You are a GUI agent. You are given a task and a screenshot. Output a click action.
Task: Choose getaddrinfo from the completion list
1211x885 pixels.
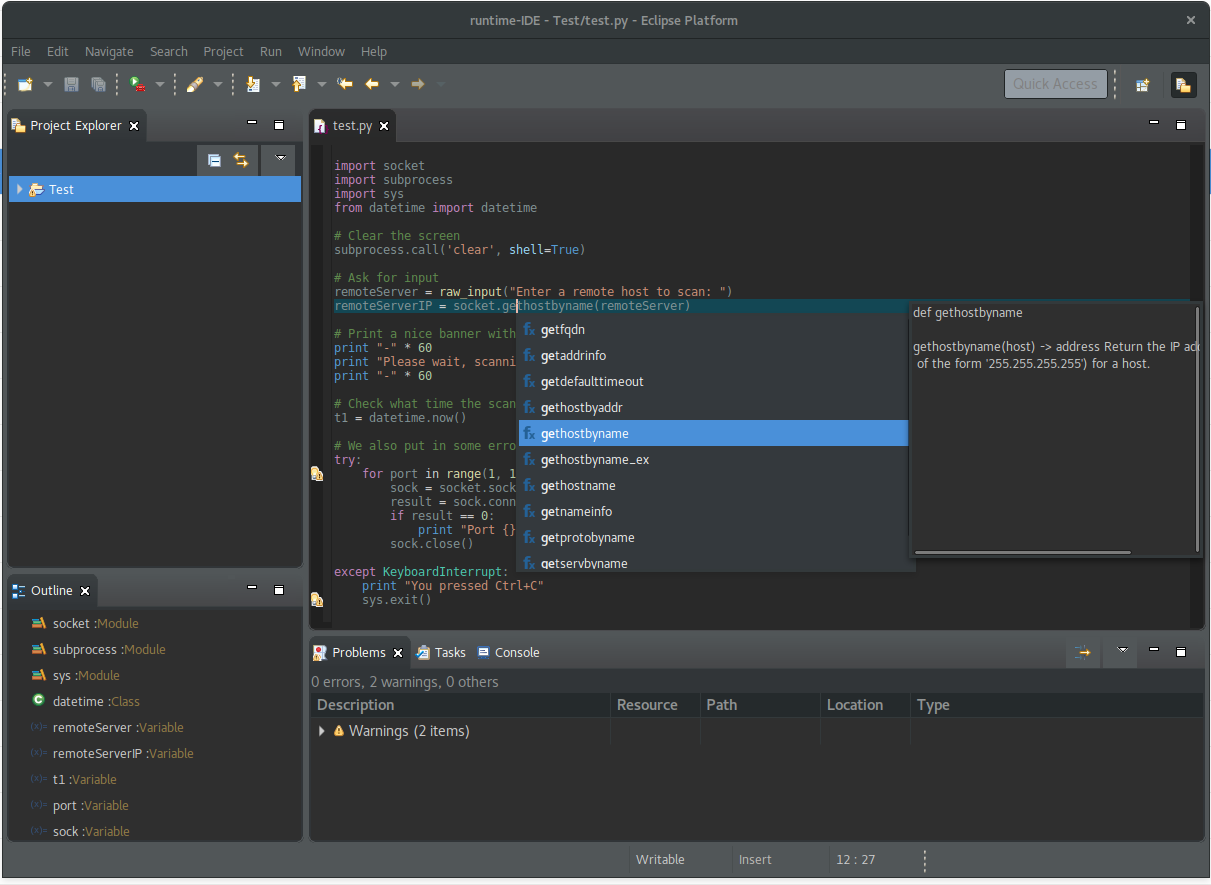tap(713, 356)
